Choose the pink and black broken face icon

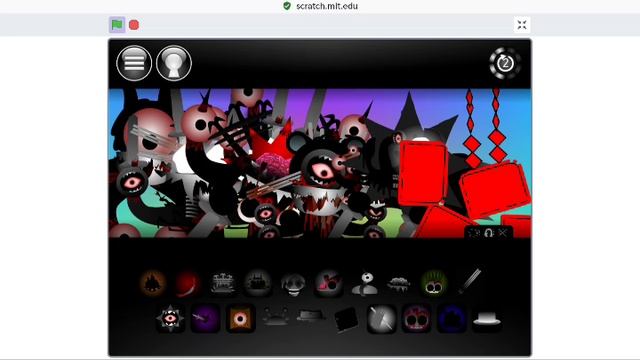coord(328,283)
